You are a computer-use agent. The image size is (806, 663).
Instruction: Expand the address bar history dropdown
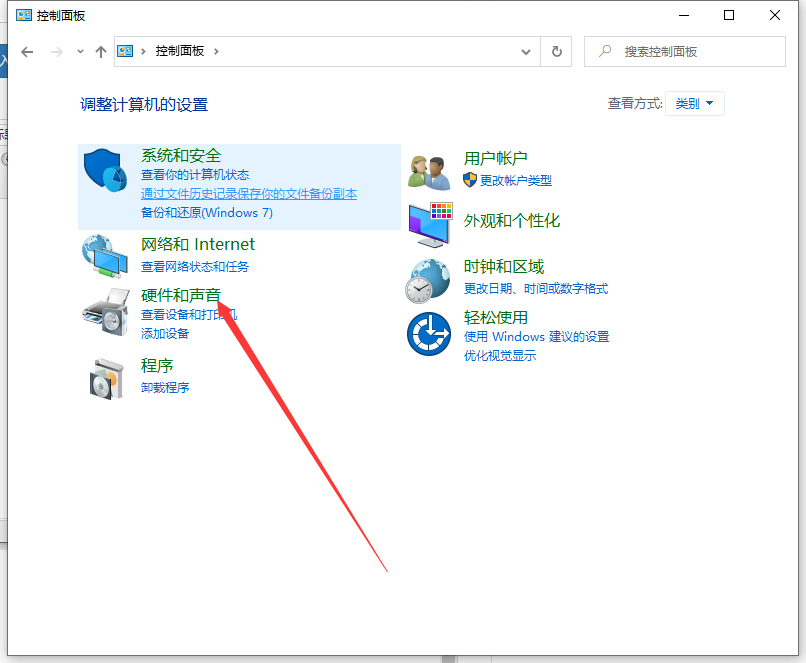[526, 51]
